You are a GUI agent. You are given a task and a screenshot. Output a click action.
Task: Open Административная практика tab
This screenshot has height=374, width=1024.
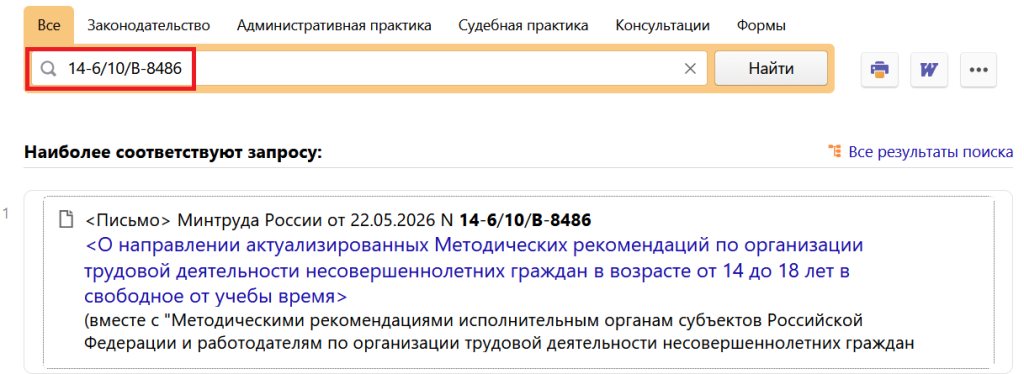(x=334, y=25)
